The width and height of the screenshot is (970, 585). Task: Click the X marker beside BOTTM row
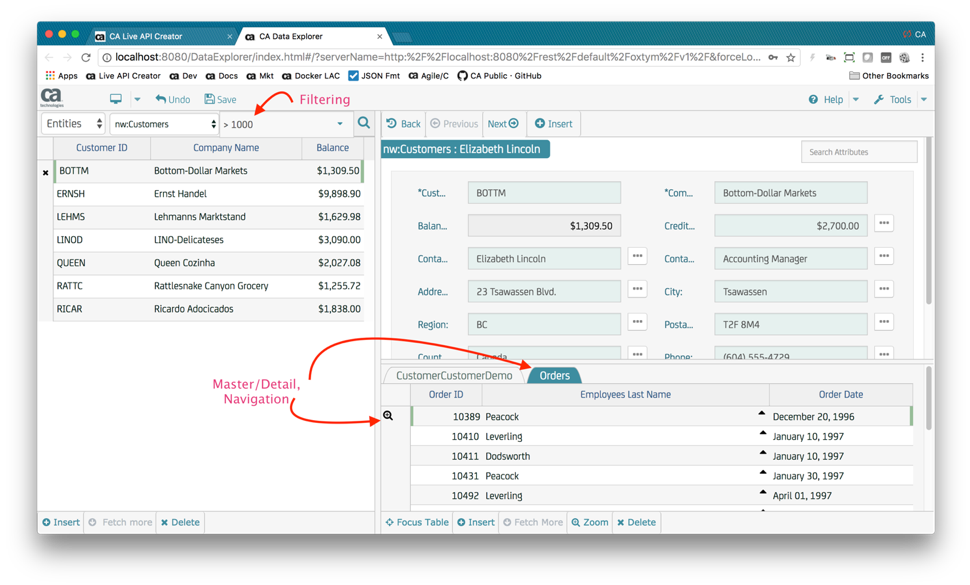[45, 173]
